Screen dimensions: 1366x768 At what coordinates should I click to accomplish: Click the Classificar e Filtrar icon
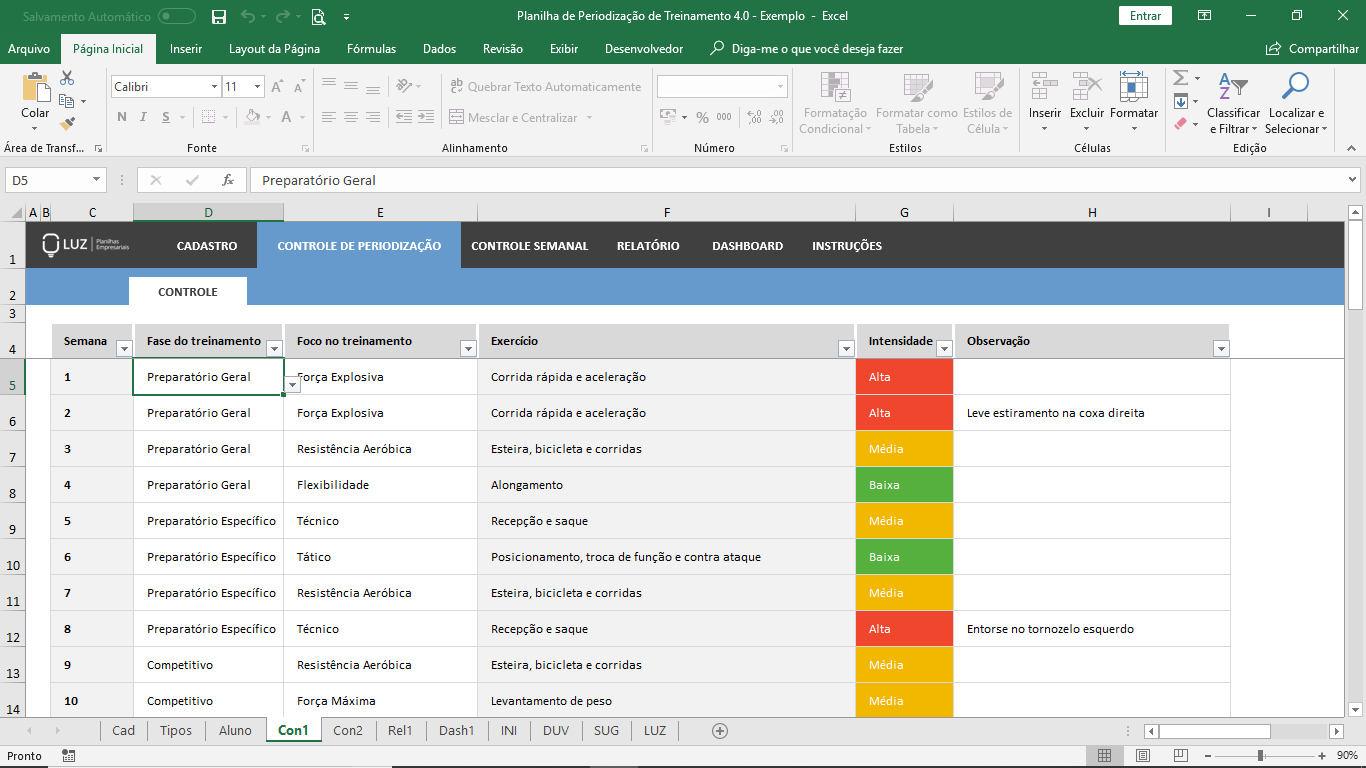coord(1233,87)
